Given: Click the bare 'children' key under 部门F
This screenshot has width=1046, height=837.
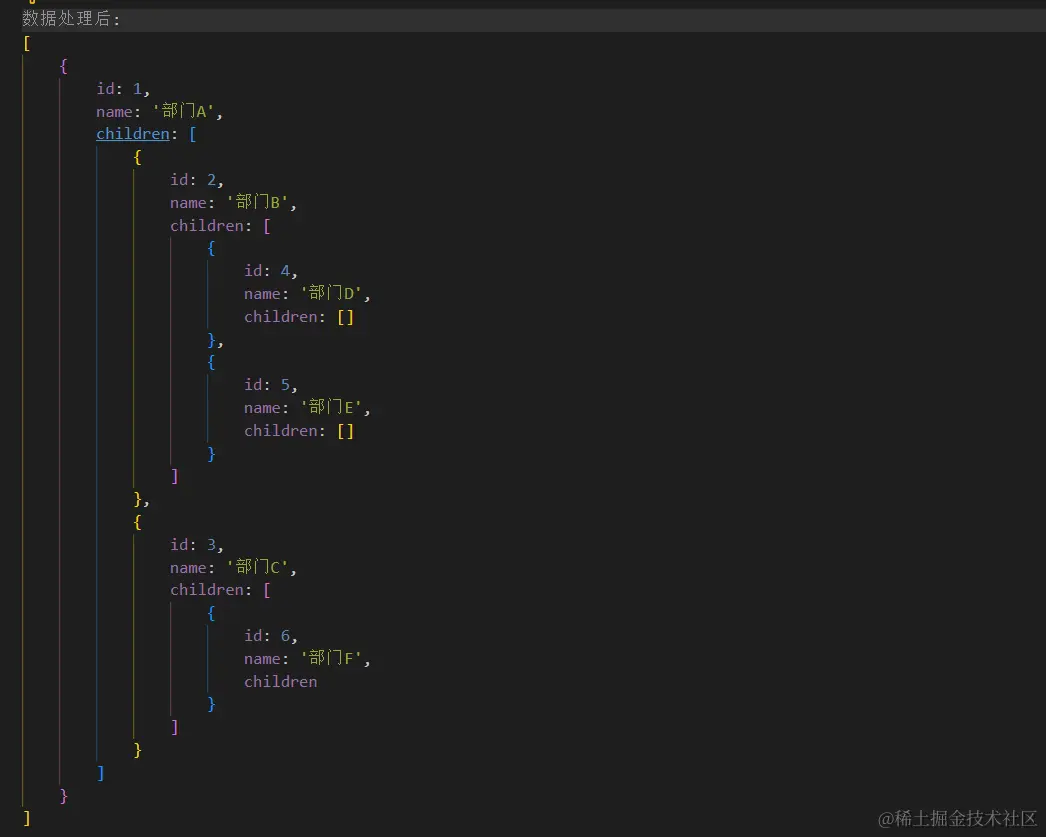Looking at the screenshot, I should tap(281, 682).
